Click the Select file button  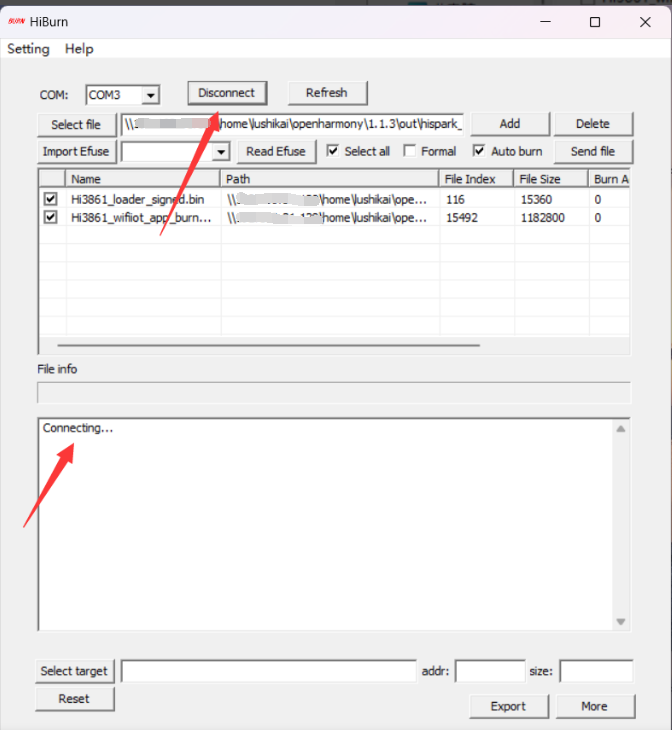76,125
